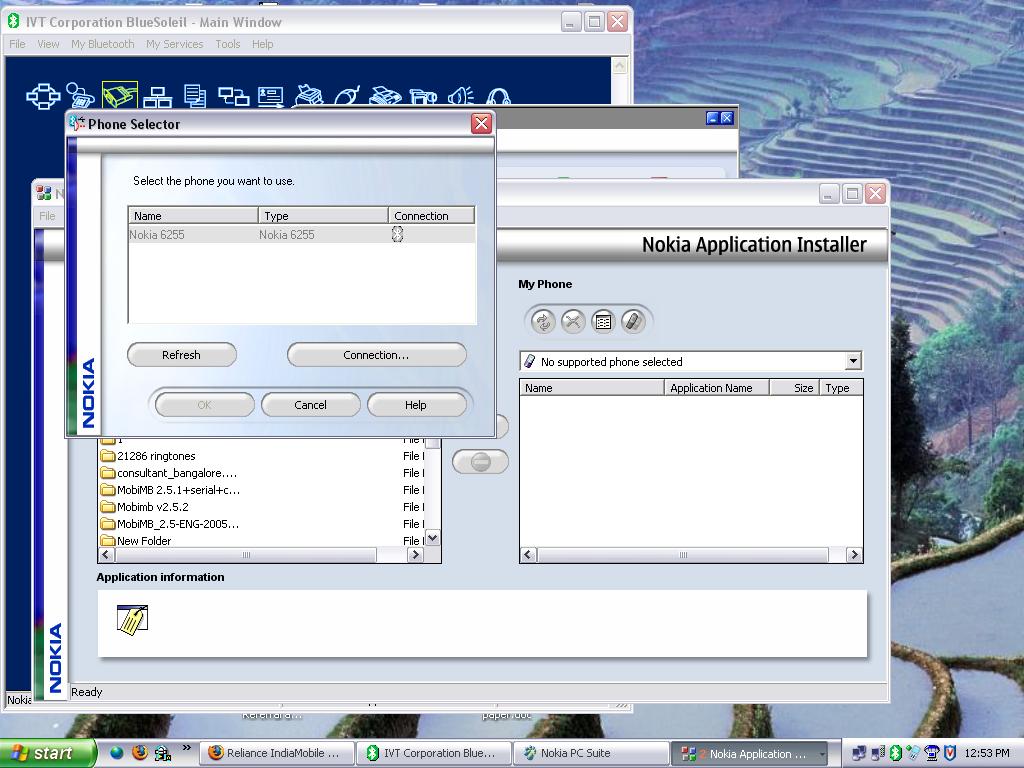Click the Bluetooth imaging camera service icon
1024x768 pixels.
(423, 97)
